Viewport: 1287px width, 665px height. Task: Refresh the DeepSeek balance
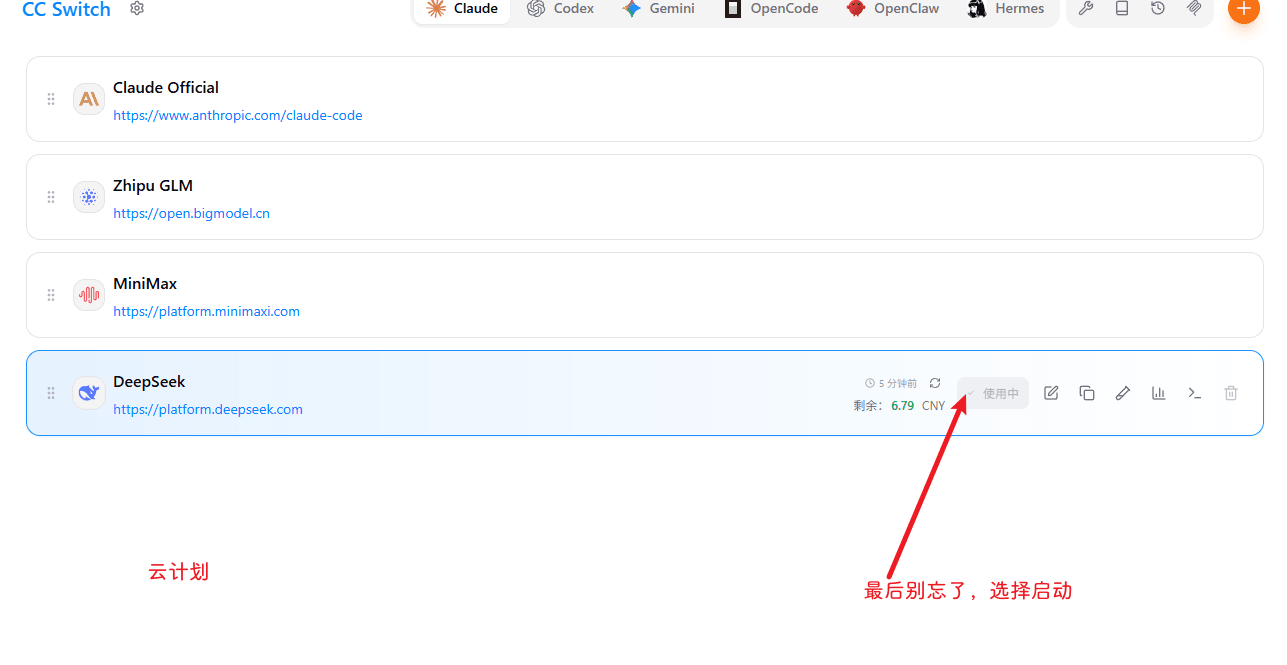tap(935, 383)
